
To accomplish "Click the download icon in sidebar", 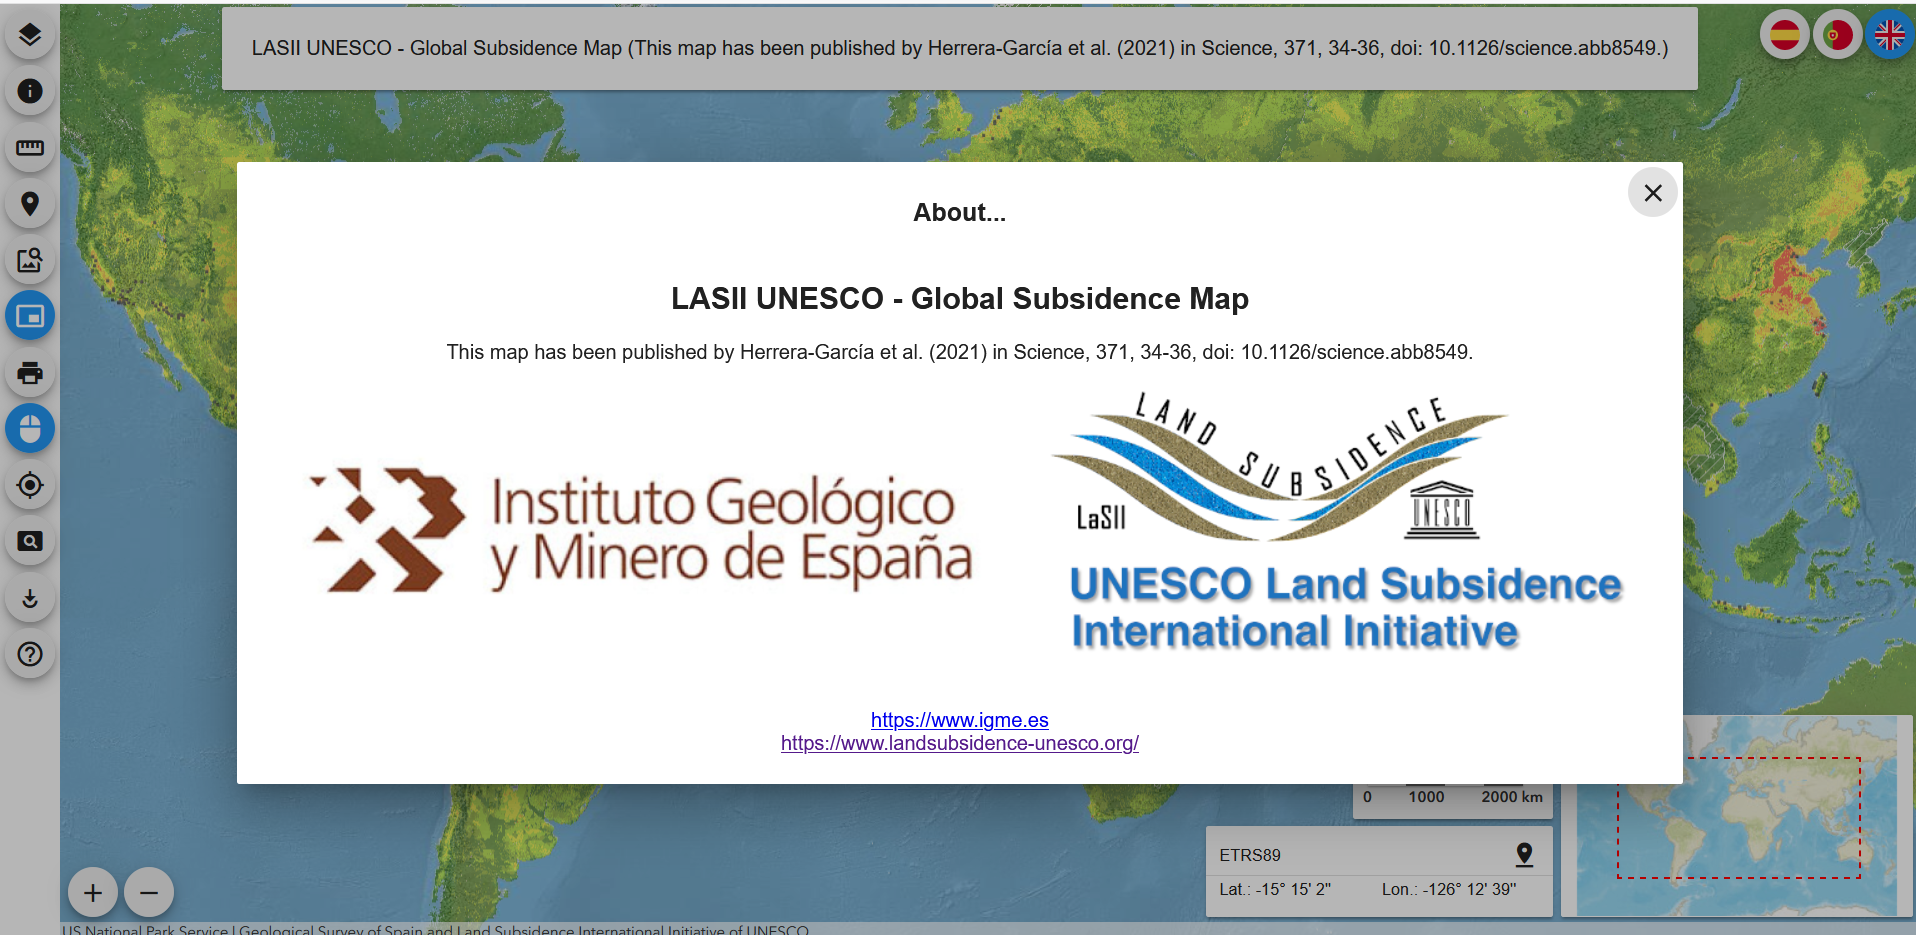I will [30, 598].
